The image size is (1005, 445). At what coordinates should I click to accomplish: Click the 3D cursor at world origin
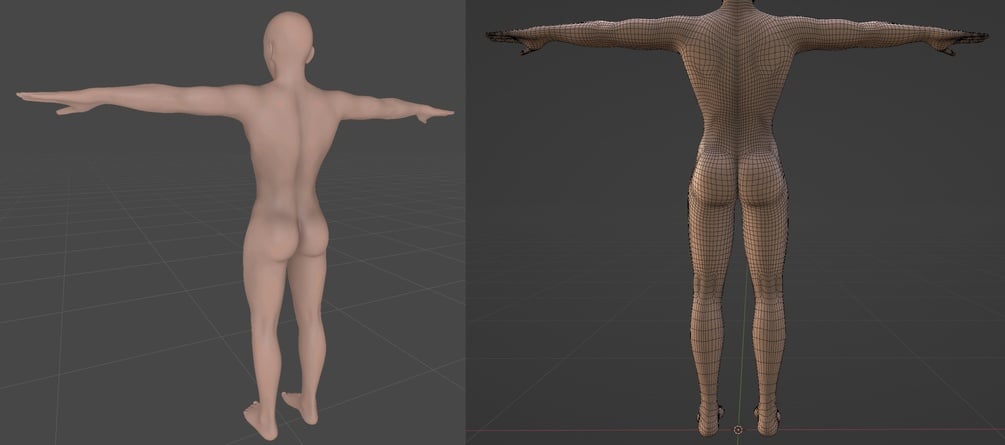pyautogui.click(x=738, y=430)
